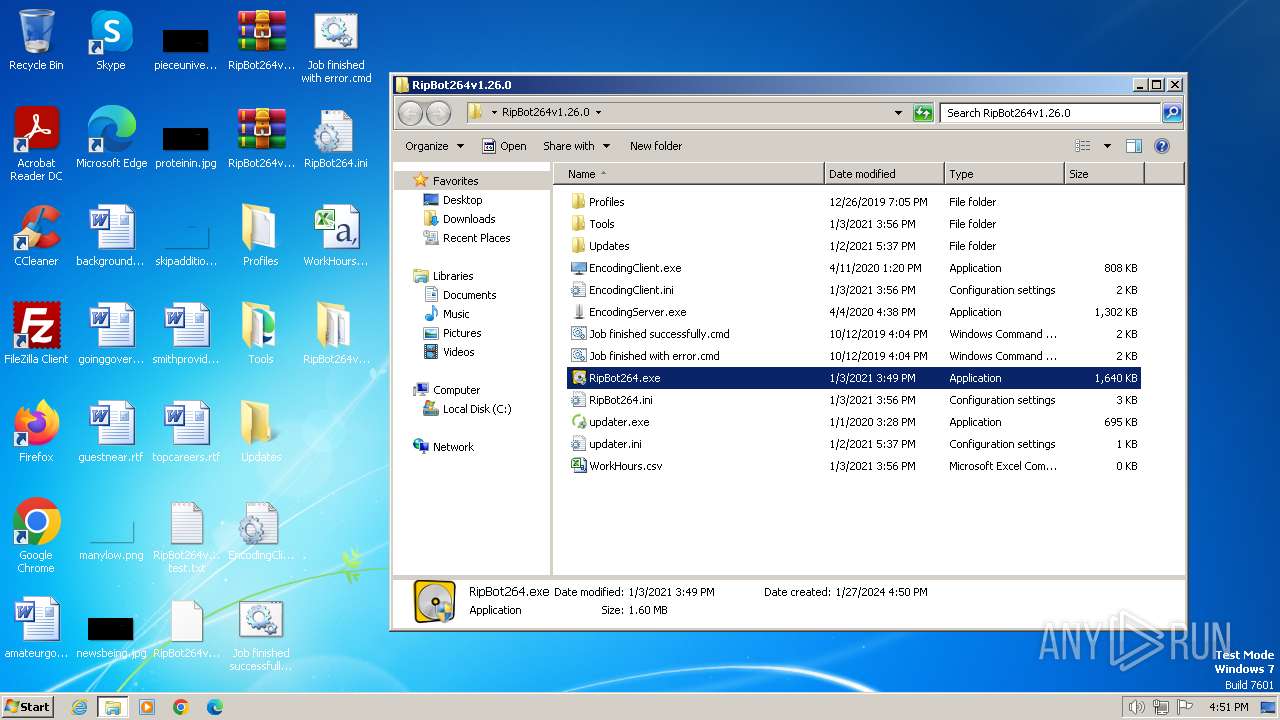Open Windows Media Player taskbar icon
This screenshot has height=720, width=1280.
tap(147, 707)
